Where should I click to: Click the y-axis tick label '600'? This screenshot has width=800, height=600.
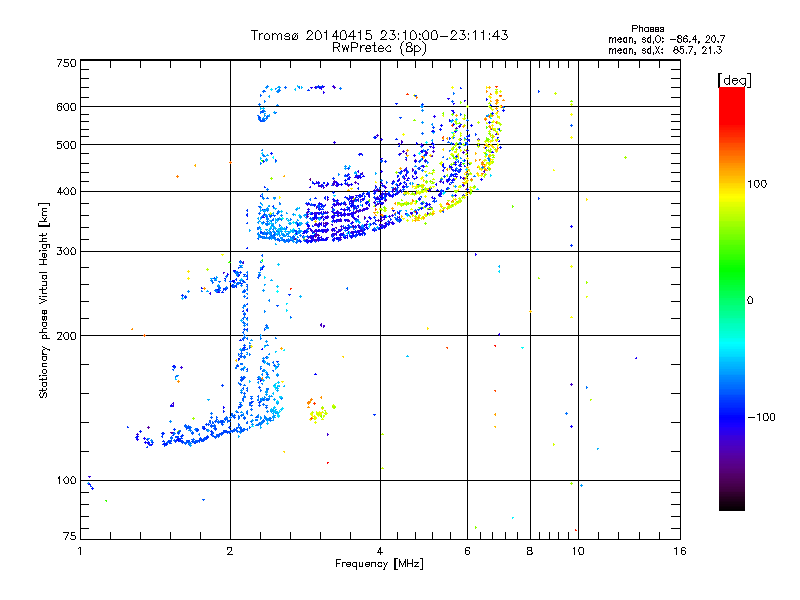67,107
